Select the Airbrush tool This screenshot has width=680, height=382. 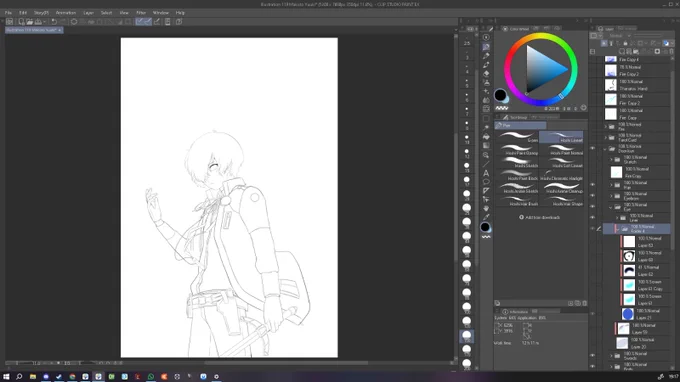click(486, 82)
